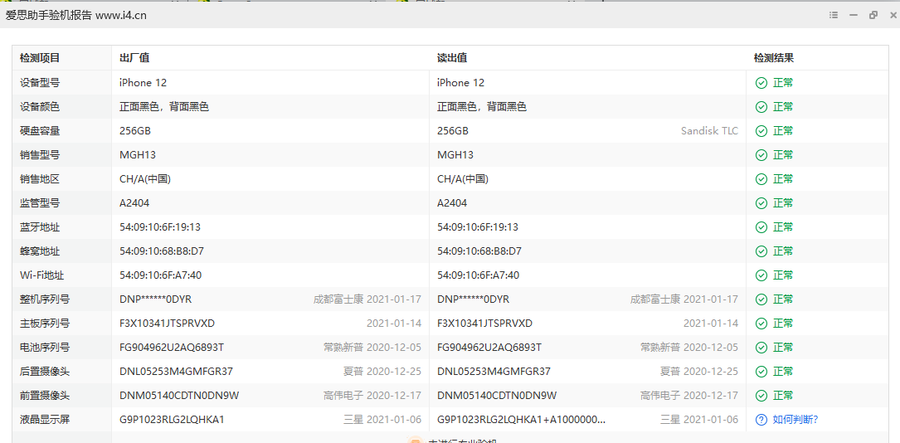900x443 pixels.
Task: Restore down the report window
Action: pyautogui.click(x=873, y=15)
